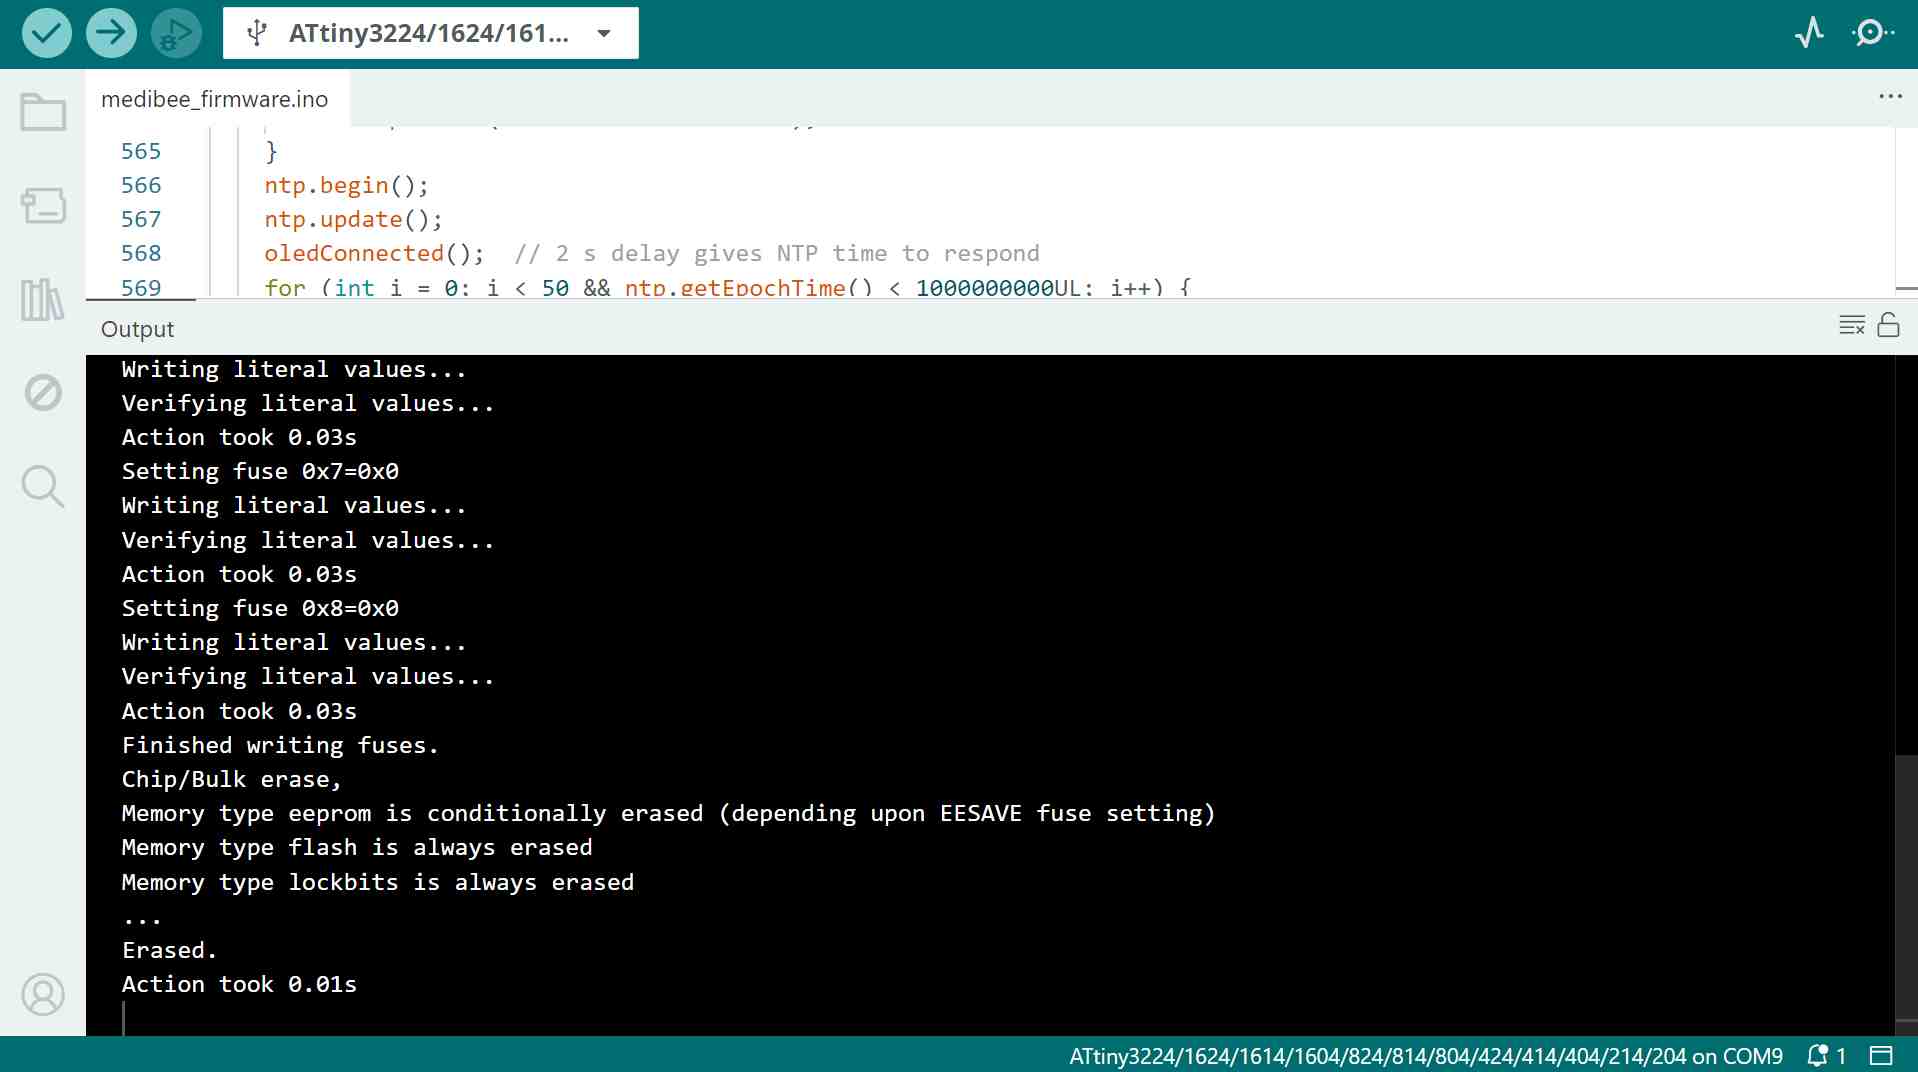Image resolution: width=1918 pixels, height=1072 pixels.
Task: Open the Library Manager panel
Action: (43, 299)
